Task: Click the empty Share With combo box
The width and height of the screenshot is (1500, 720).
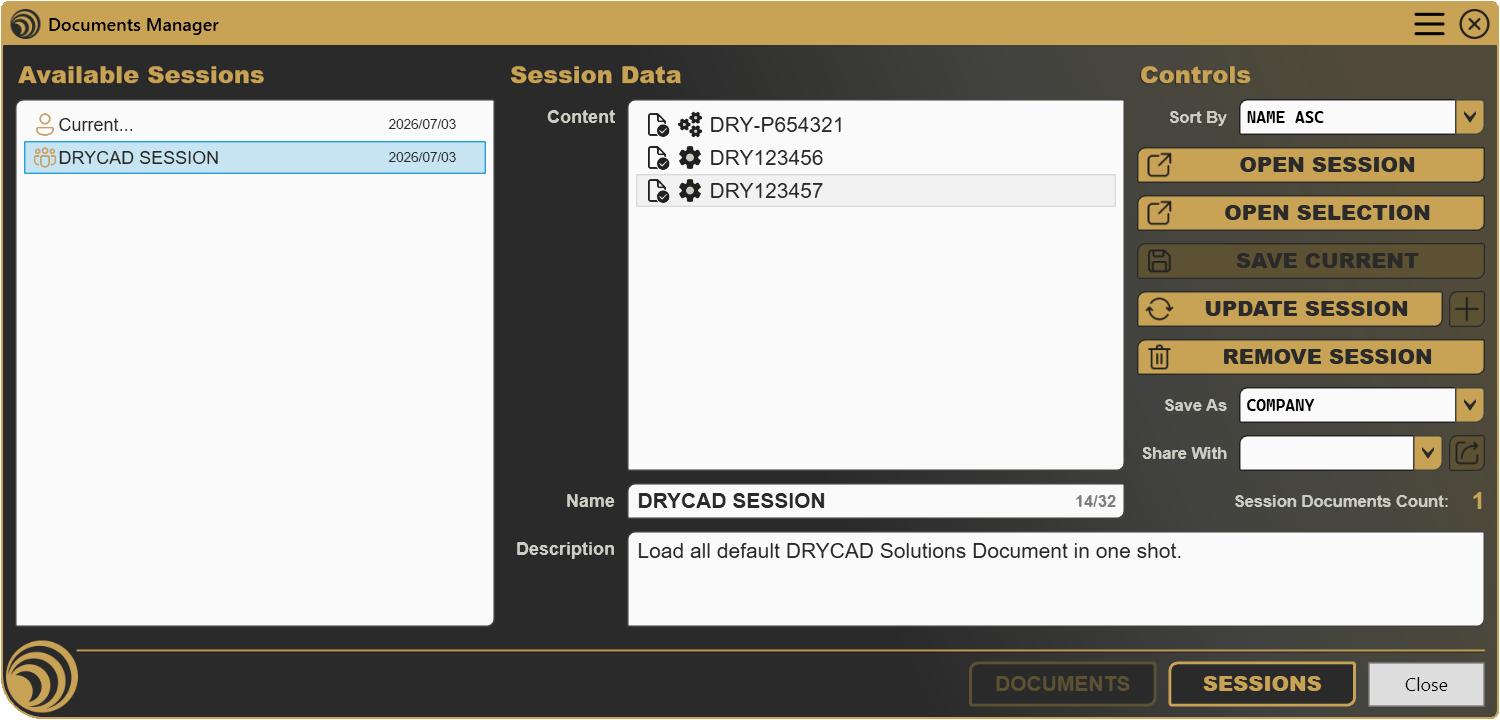Action: [x=1327, y=453]
